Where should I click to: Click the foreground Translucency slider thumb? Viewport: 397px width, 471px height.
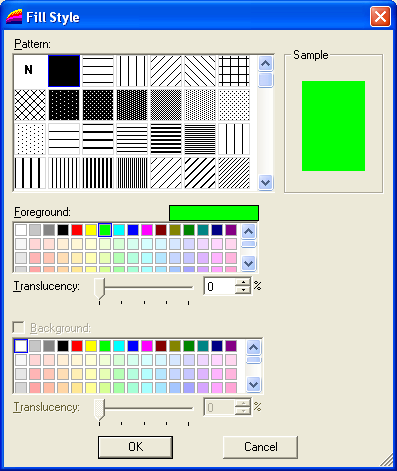(99, 289)
